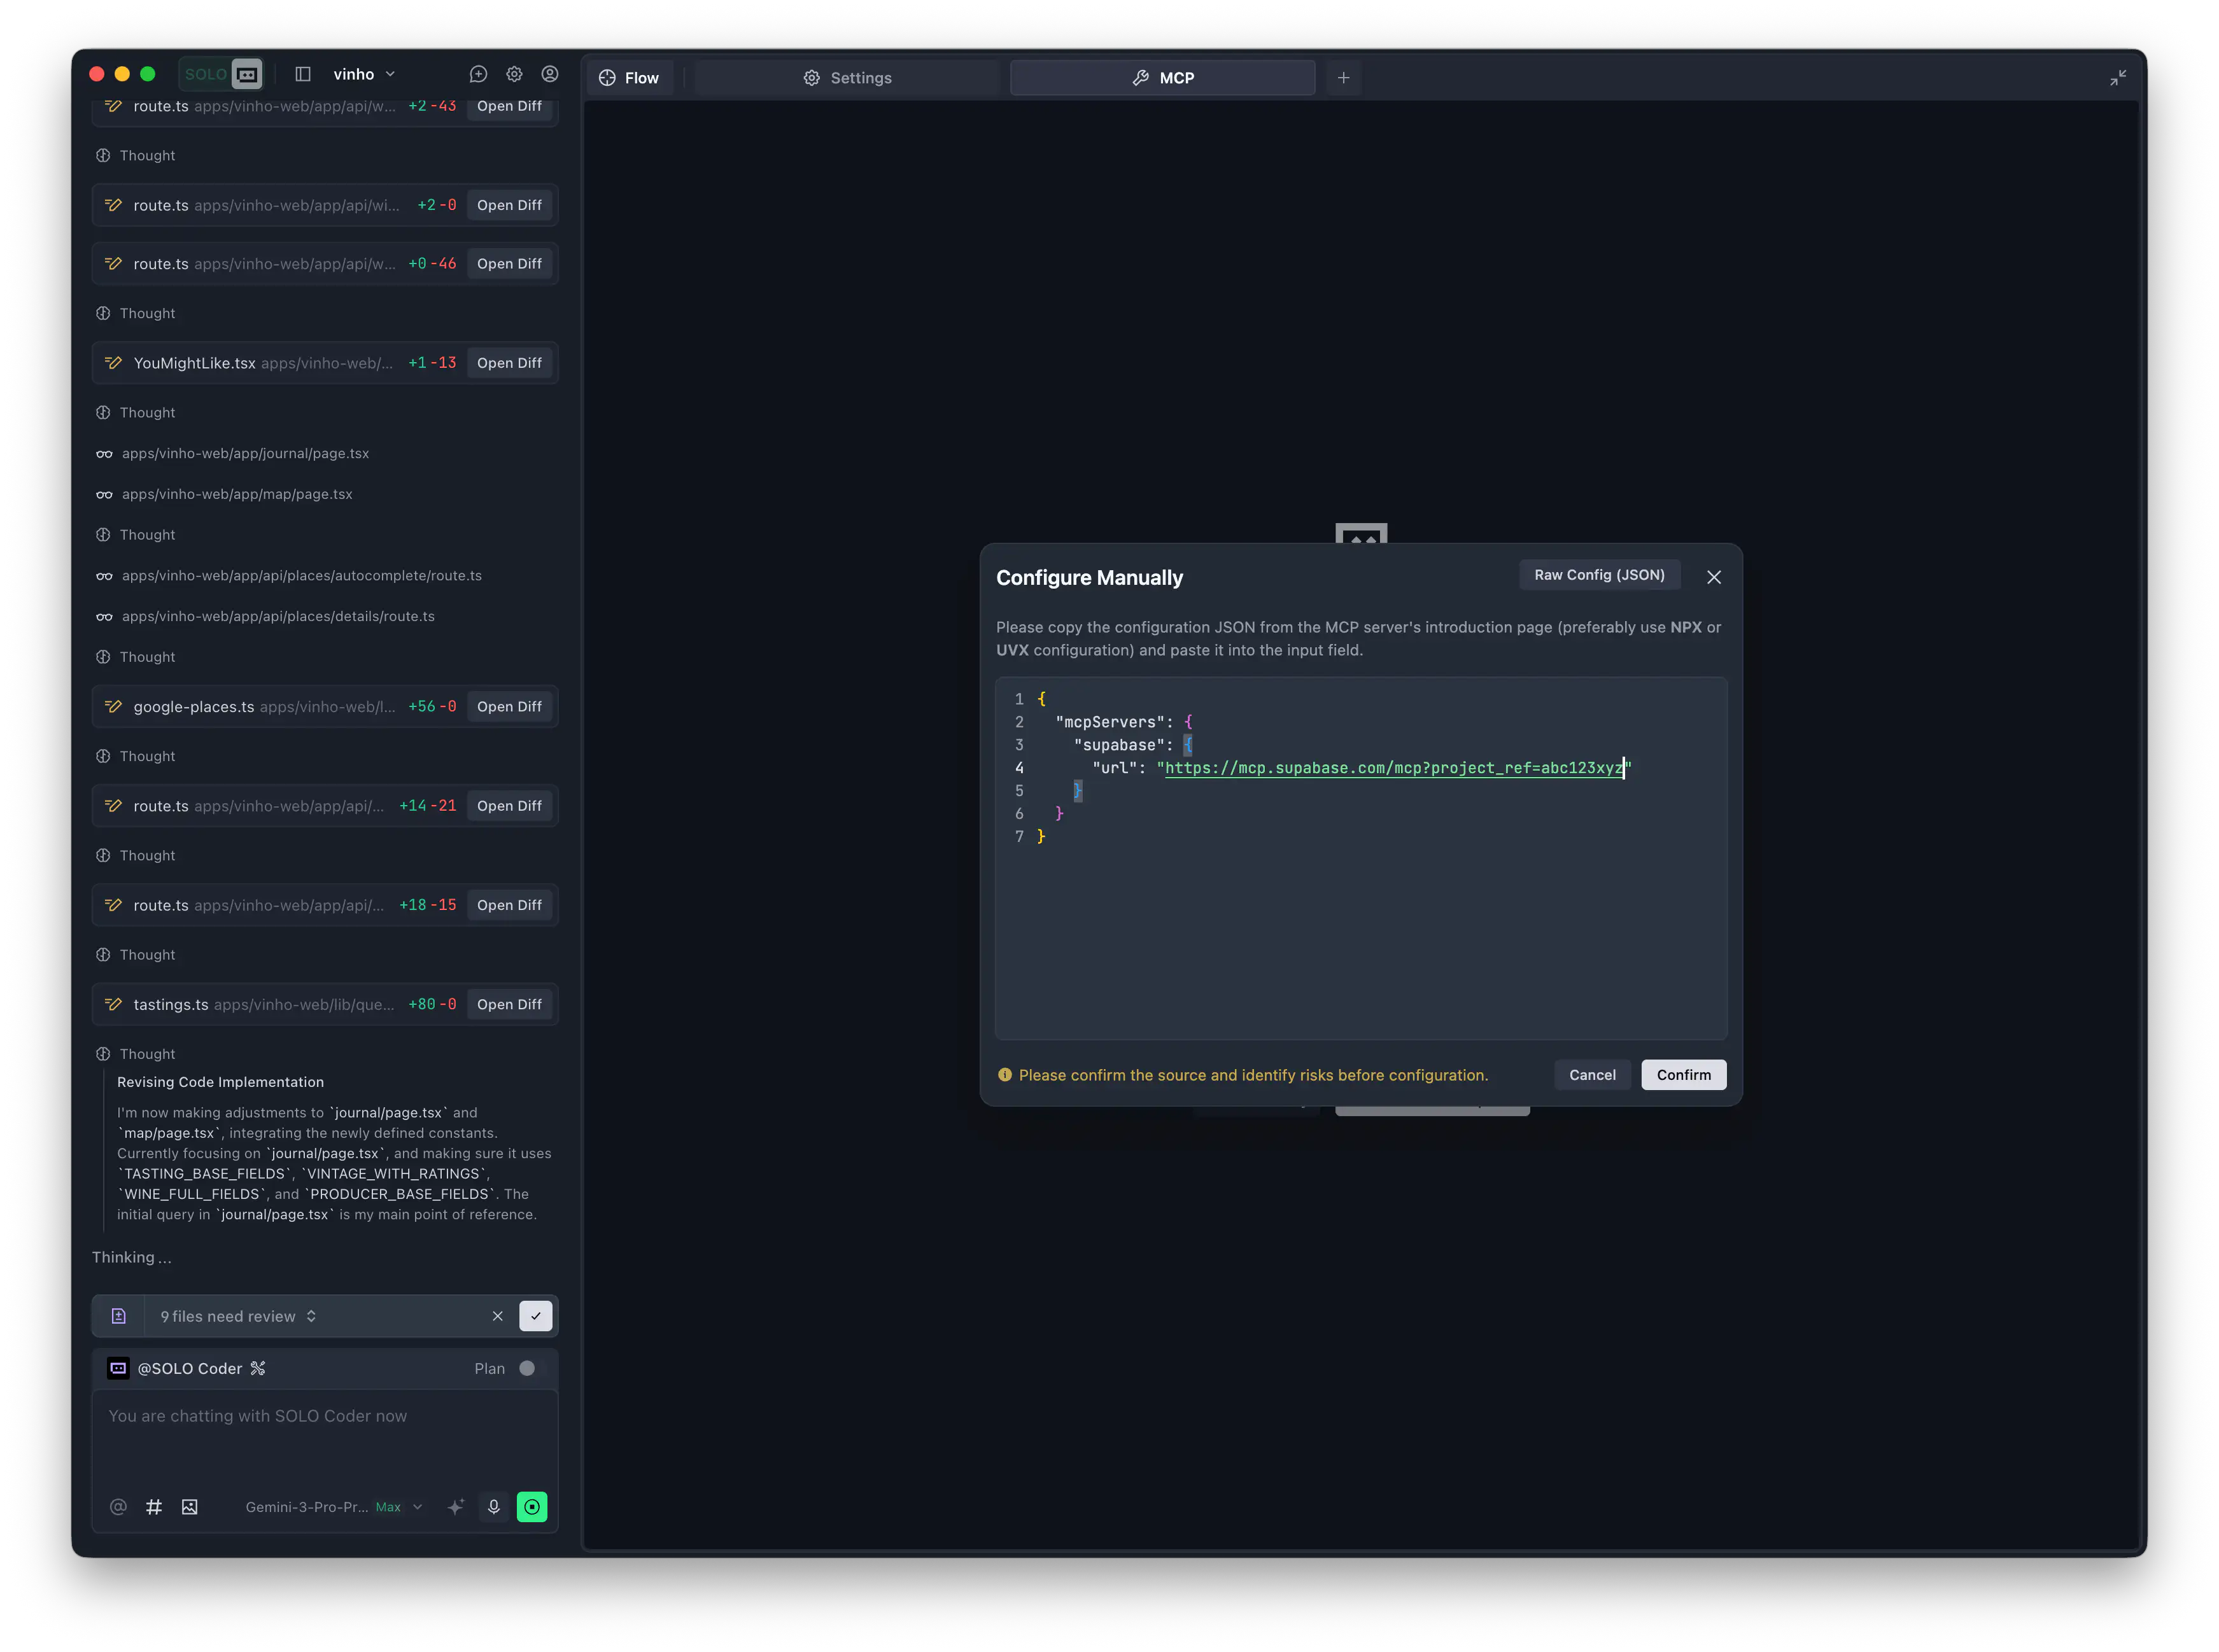Collapse the Thought titled Revising Code Implementation
The image size is (2219, 1652).
(x=135, y=1054)
